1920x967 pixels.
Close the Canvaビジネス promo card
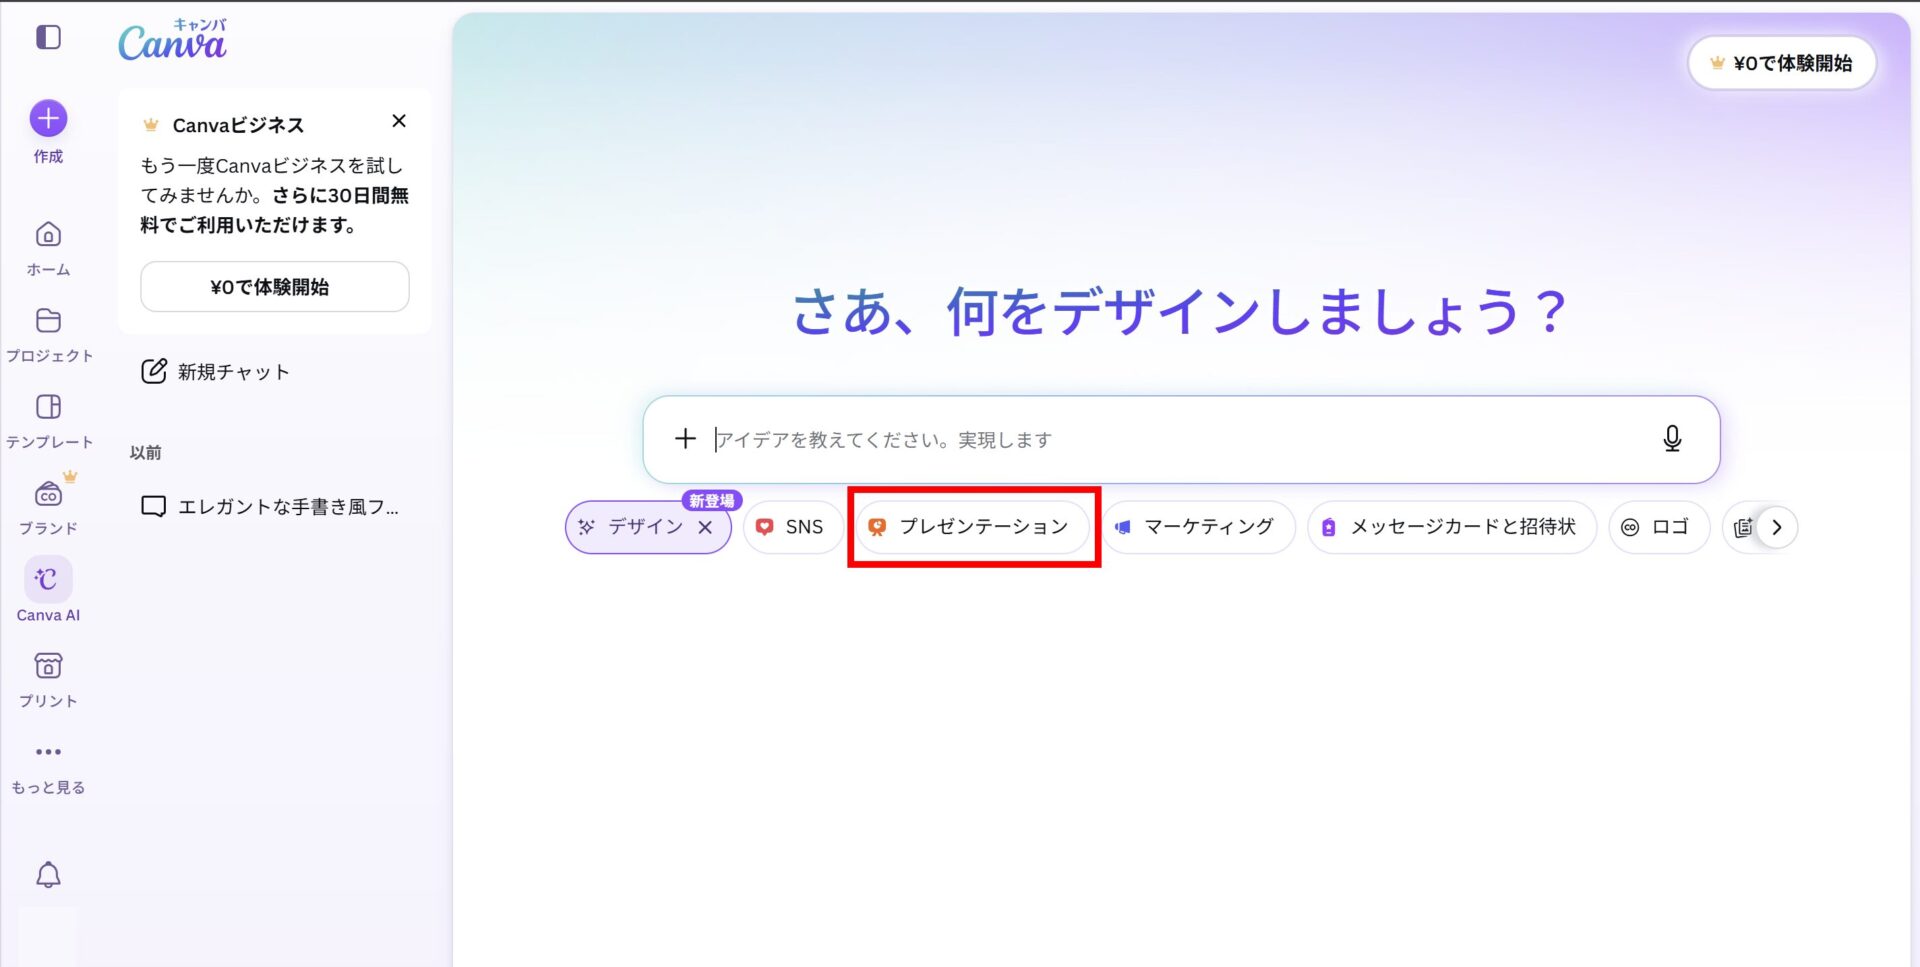tap(399, 121)
